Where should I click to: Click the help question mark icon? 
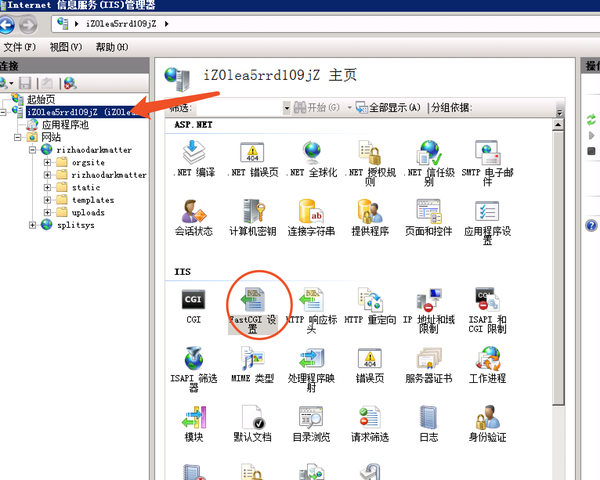591,225
